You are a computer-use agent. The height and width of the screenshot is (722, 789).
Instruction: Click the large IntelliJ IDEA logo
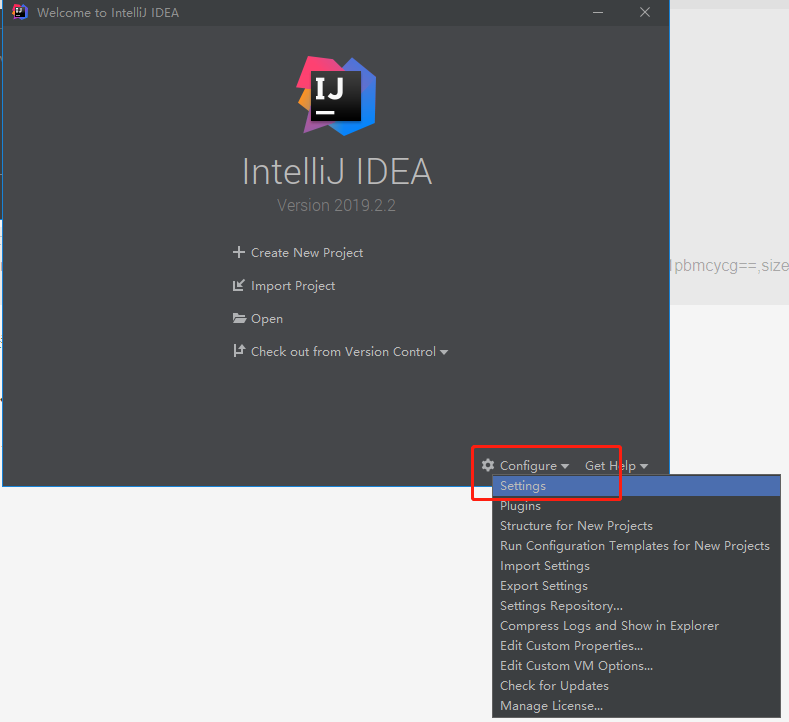336,96
